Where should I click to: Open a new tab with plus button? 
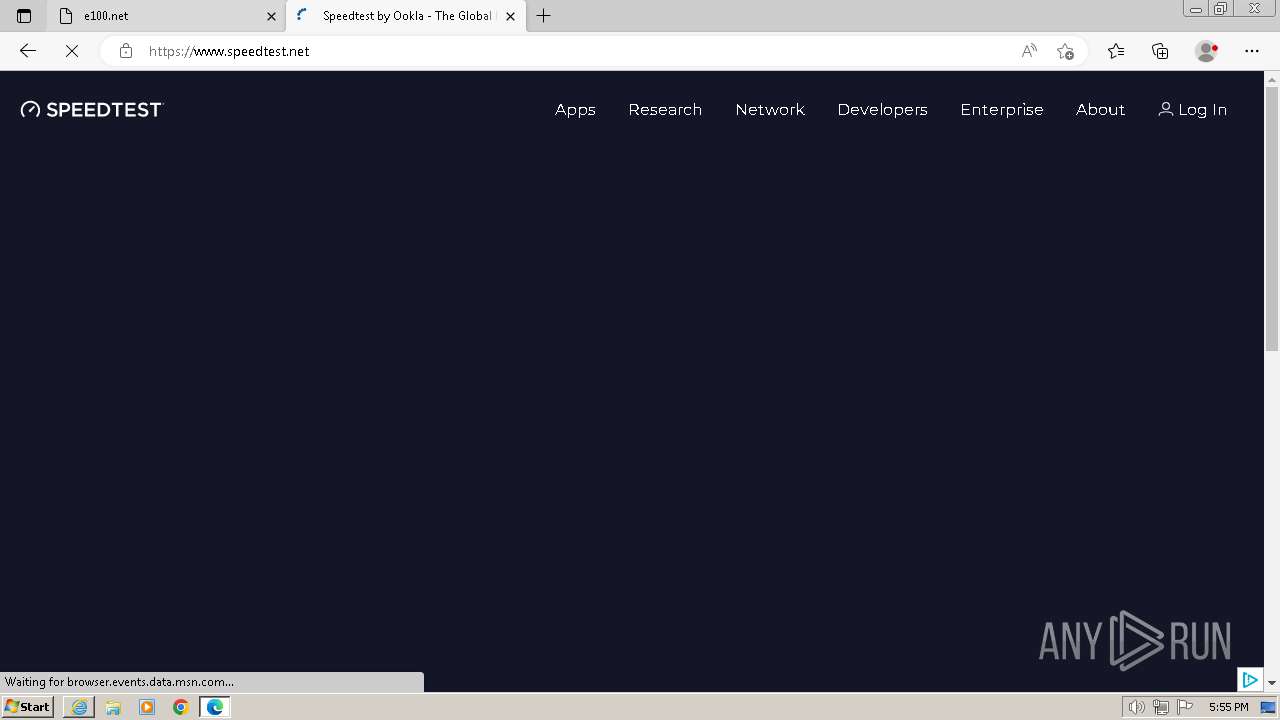point(544,16)
